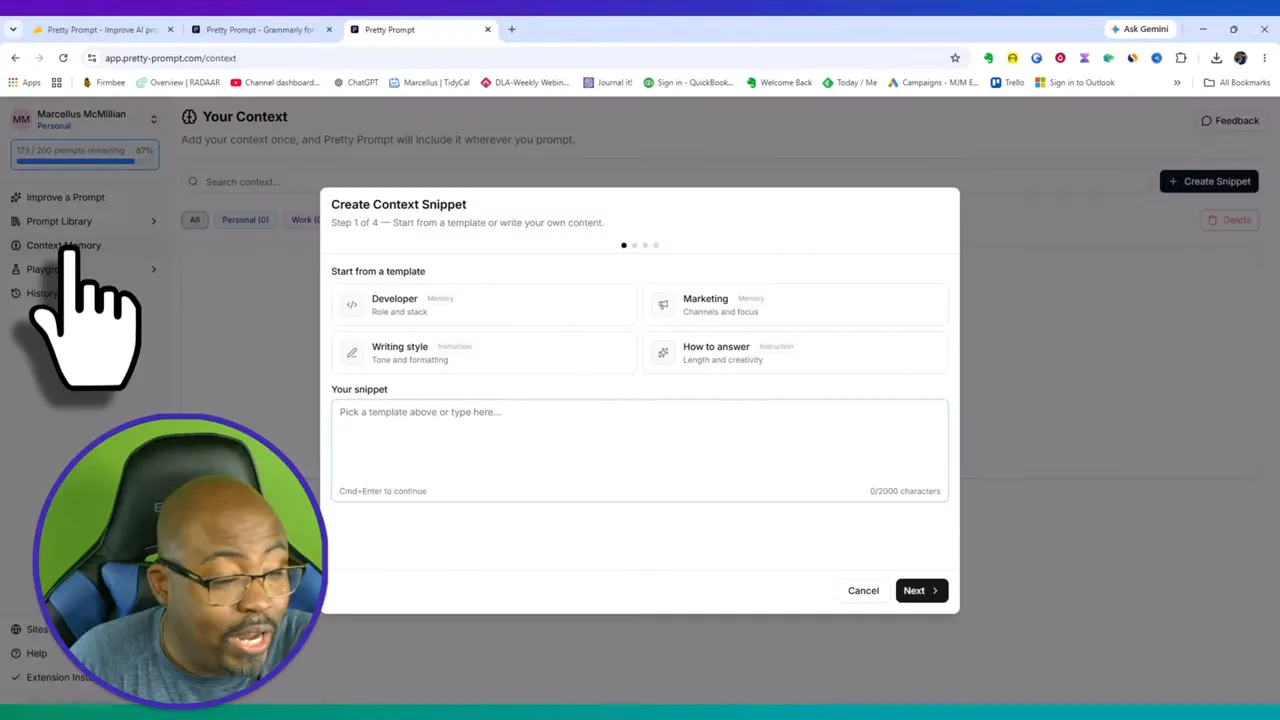Open the Journal it! bookmark
1280x720 pixels.
pos(608,83)
